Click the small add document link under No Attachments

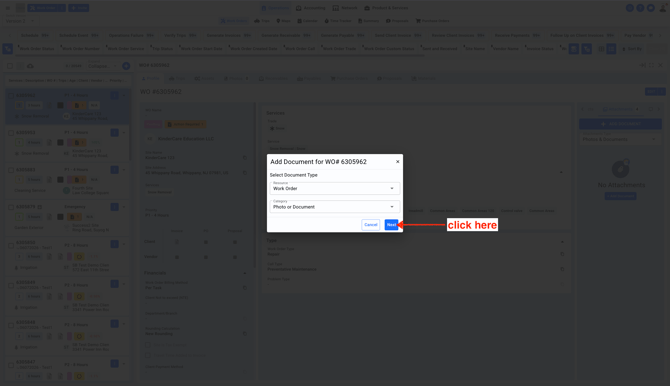[620, 196]
